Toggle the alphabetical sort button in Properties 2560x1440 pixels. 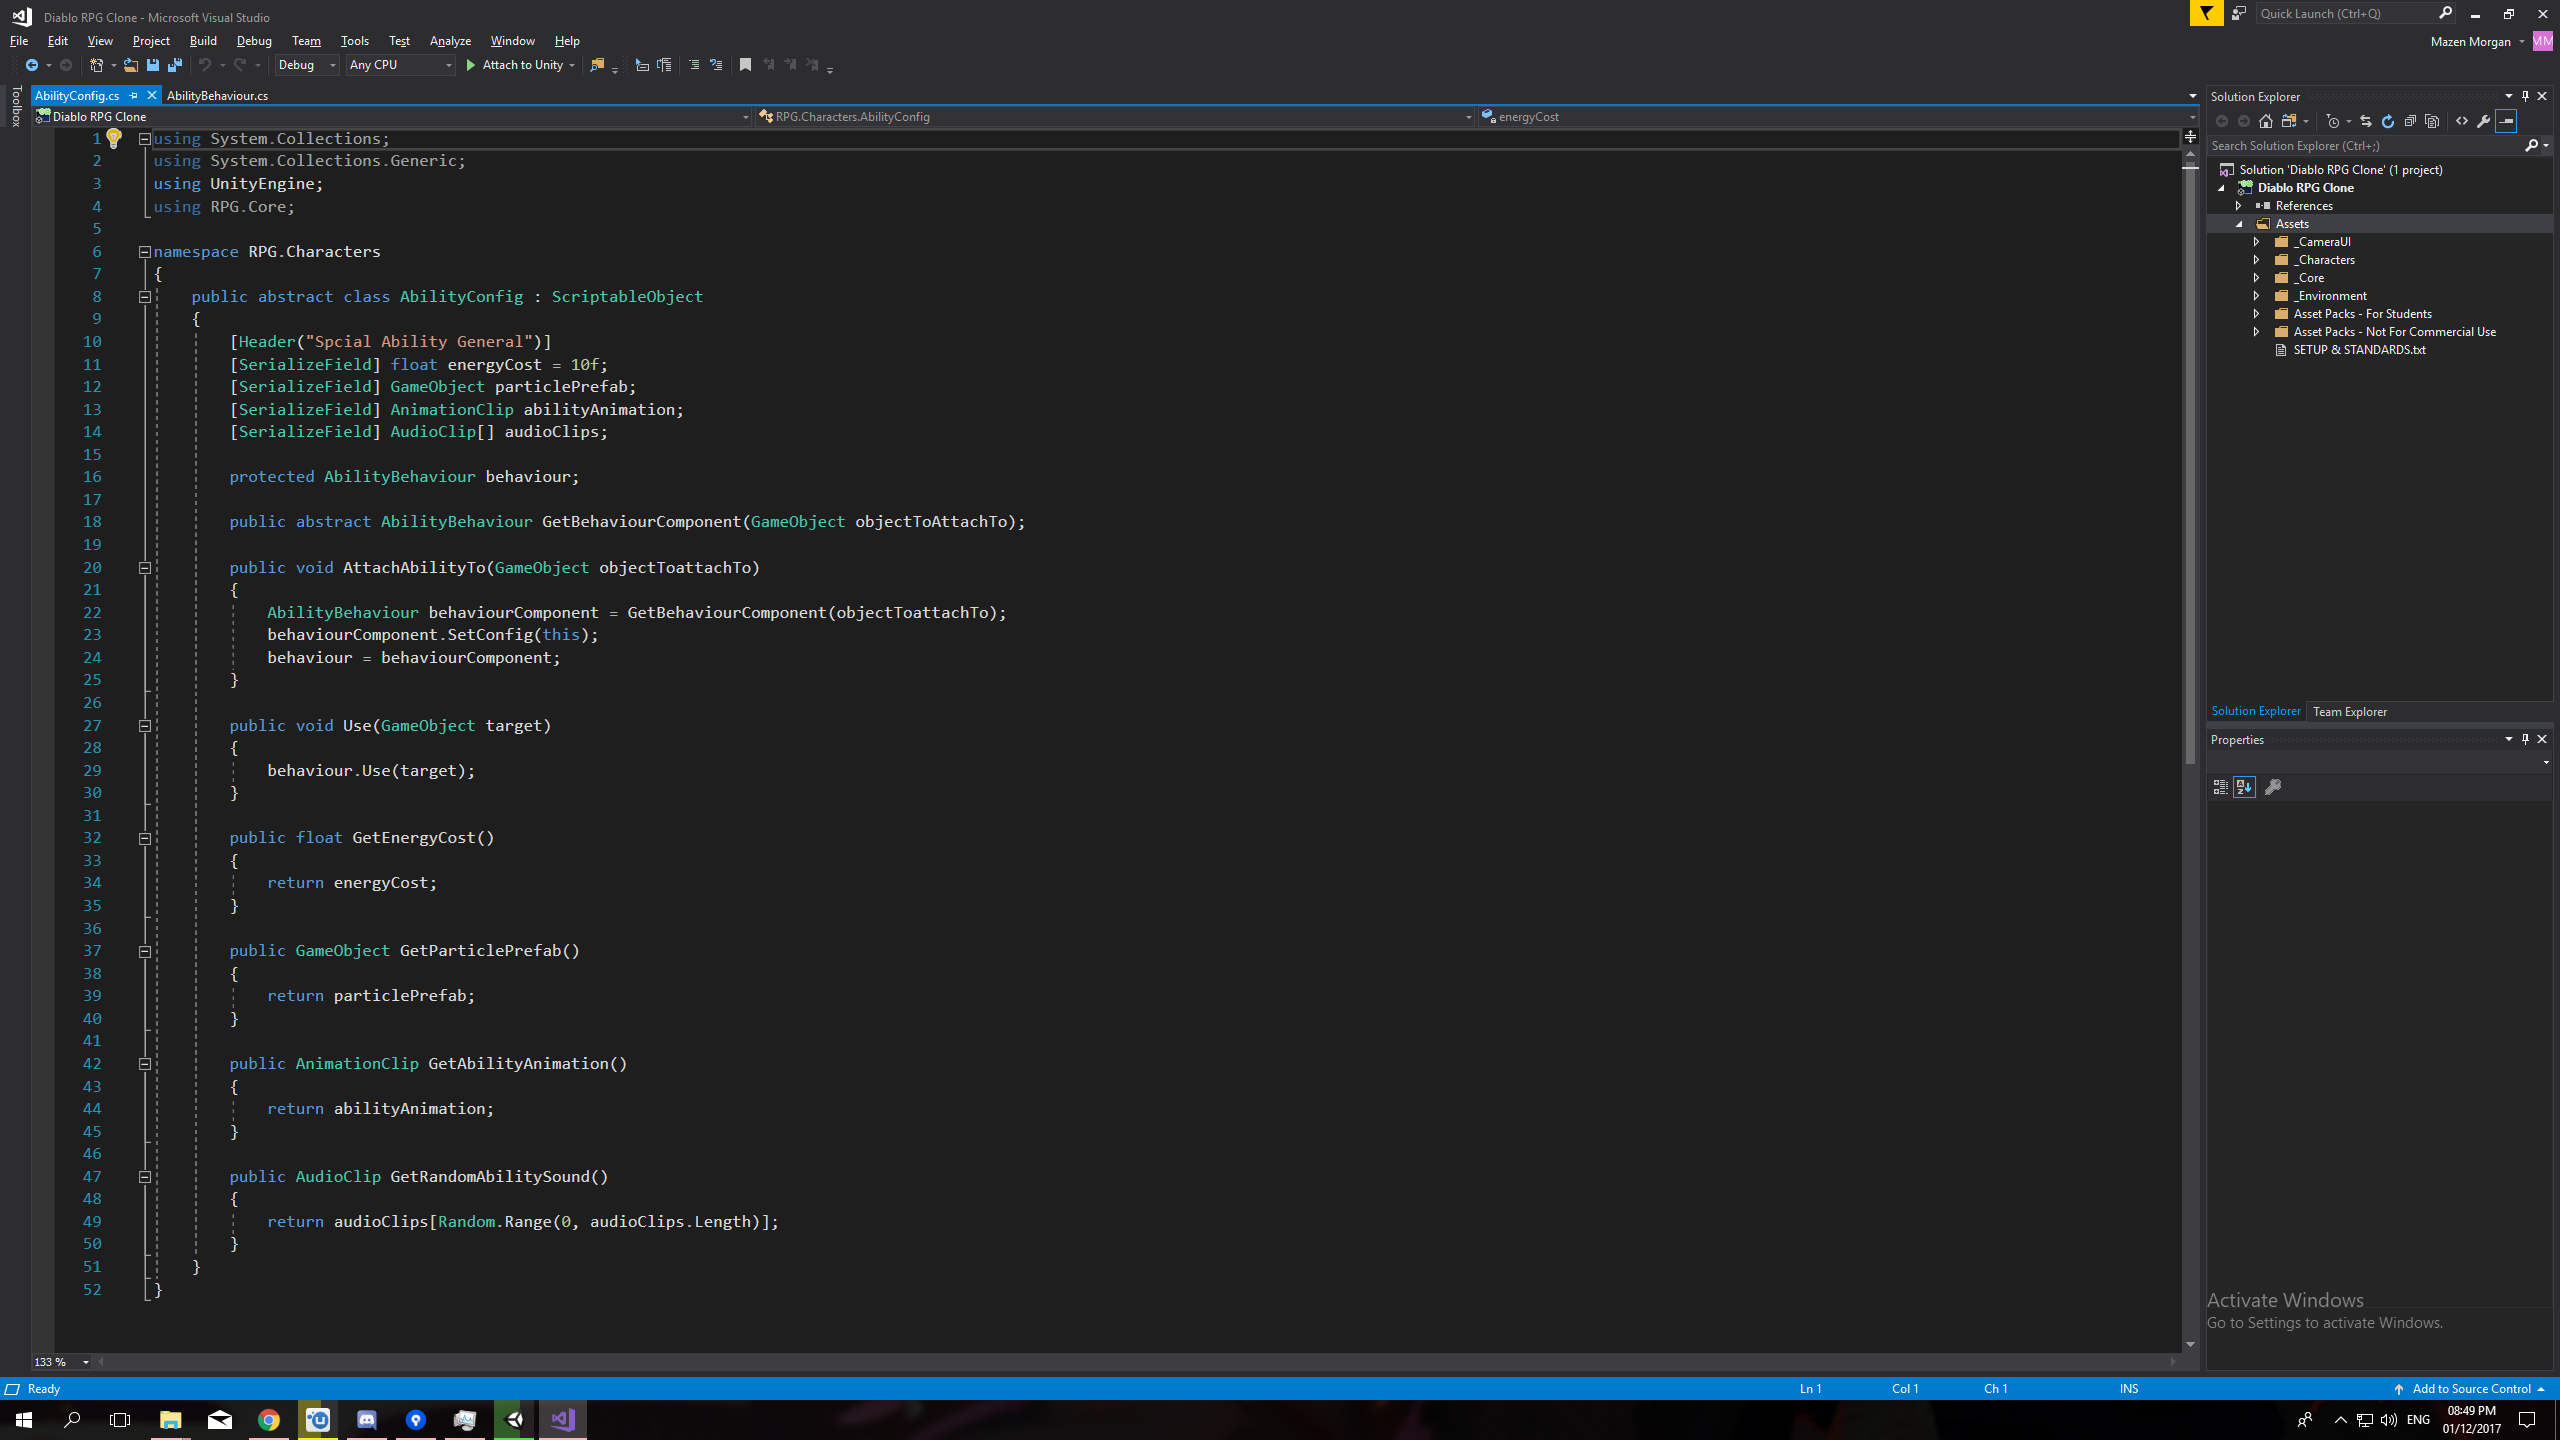pyautogui.click(x=2244, y=787)
